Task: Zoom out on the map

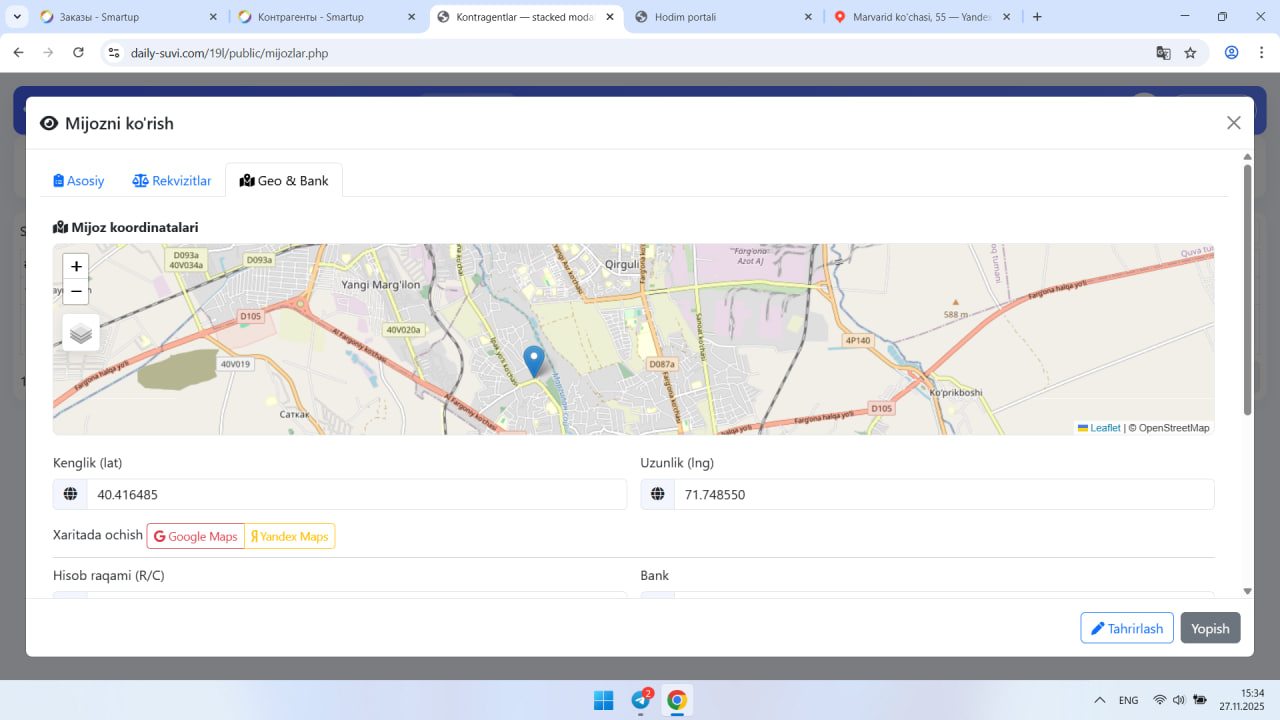Action: (76, 291)
